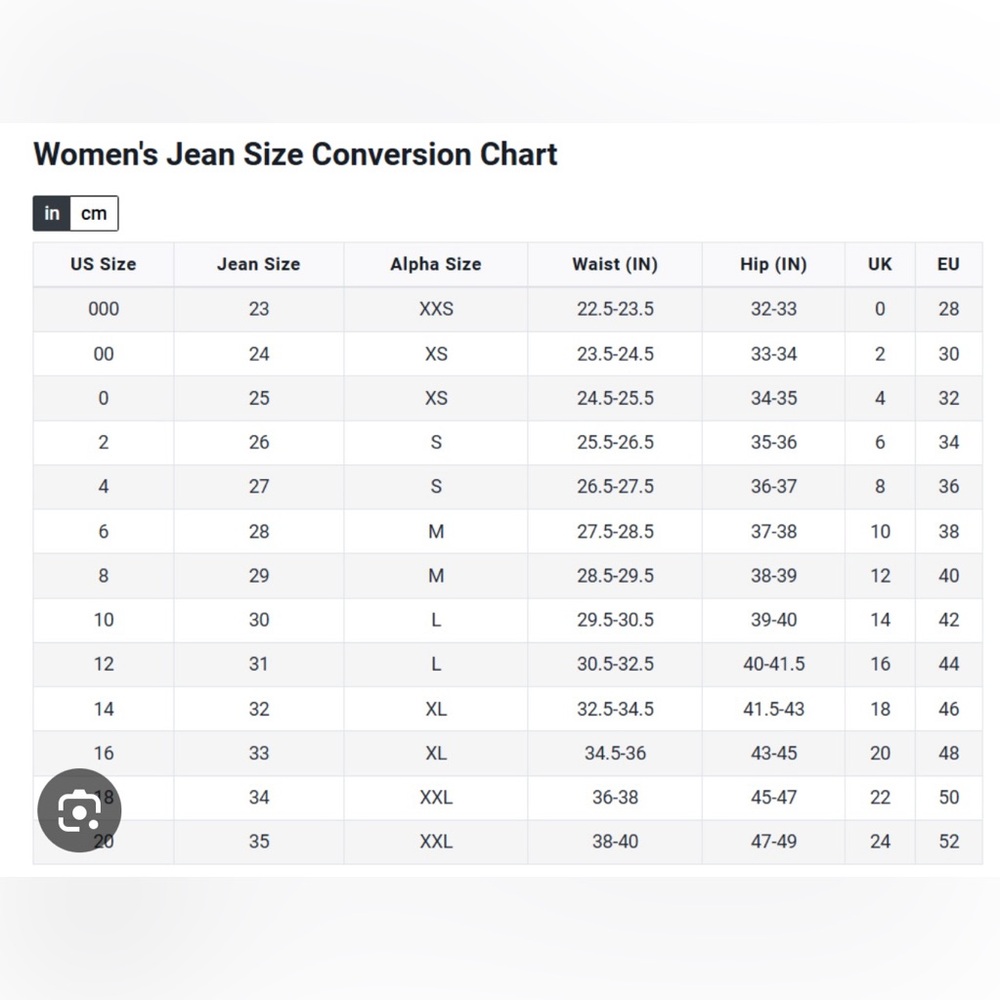The image size is (1000, 1000).
Task: Click the Jean Size column header
Action: [258, 264]
